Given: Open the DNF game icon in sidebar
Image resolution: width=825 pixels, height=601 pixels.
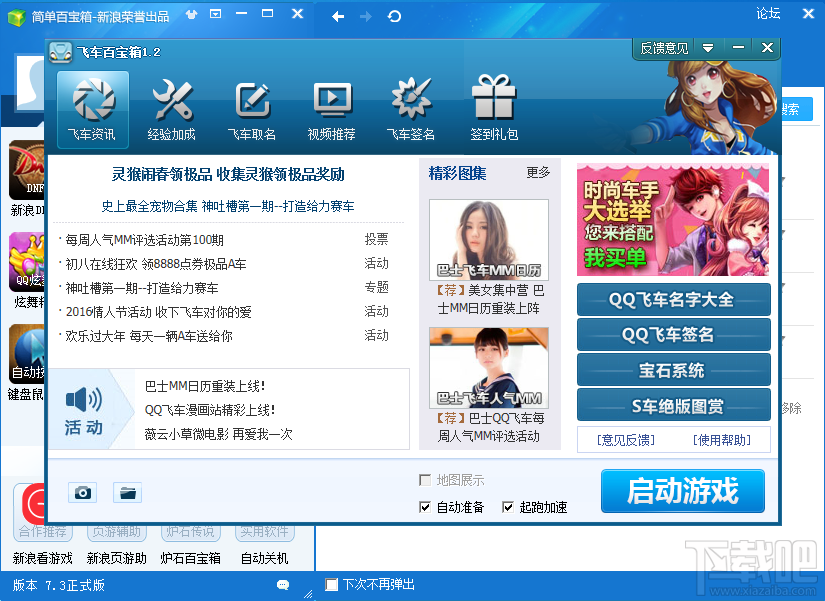Looking at the screenshot, I should tap(27, 170).
